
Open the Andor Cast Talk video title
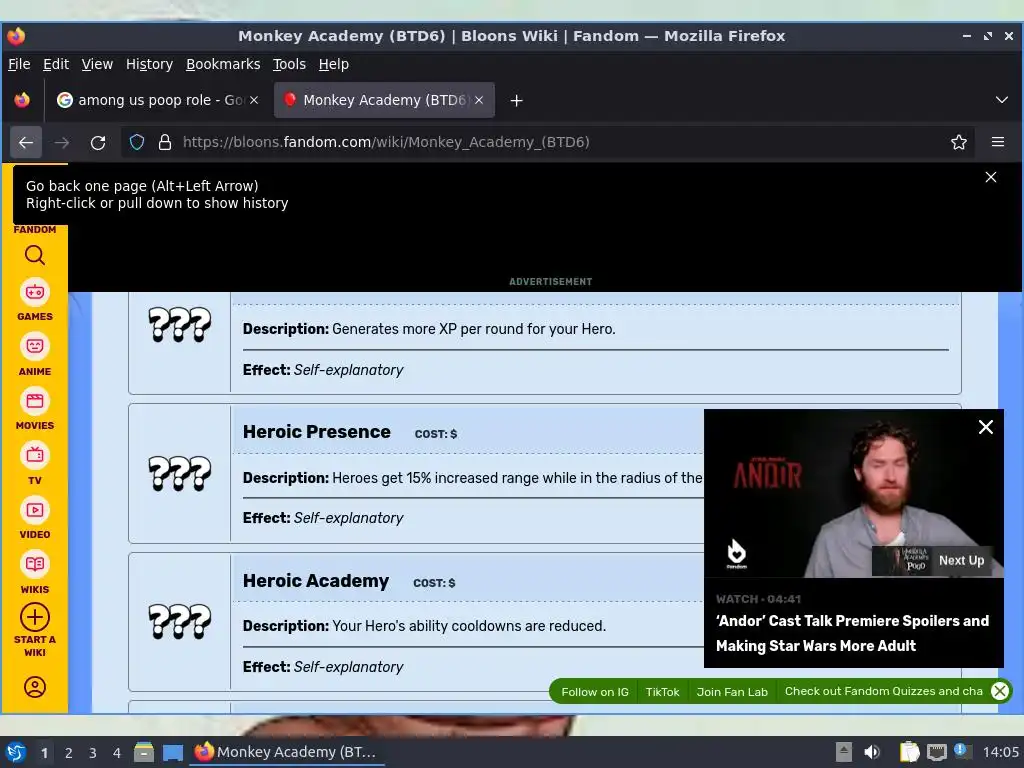point(852,633)
